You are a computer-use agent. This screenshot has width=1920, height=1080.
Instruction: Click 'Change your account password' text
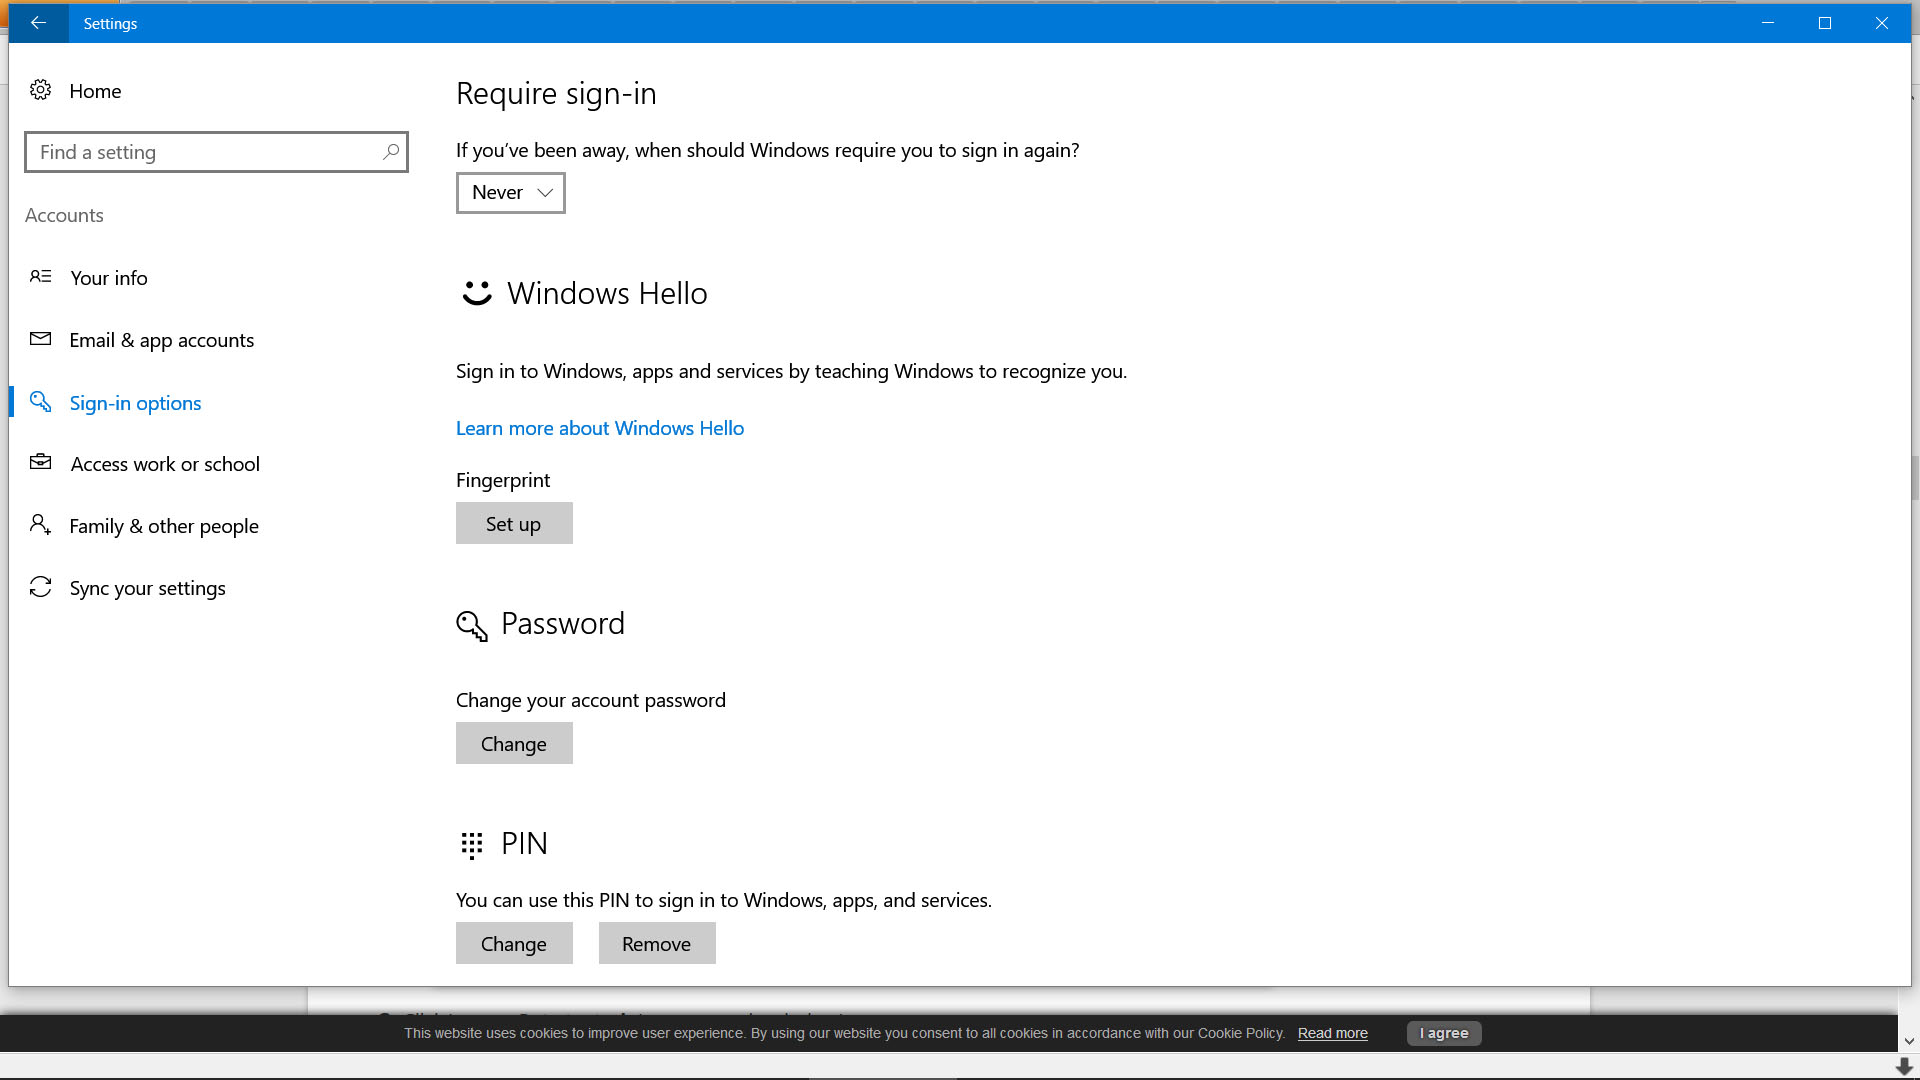(591, 700)
